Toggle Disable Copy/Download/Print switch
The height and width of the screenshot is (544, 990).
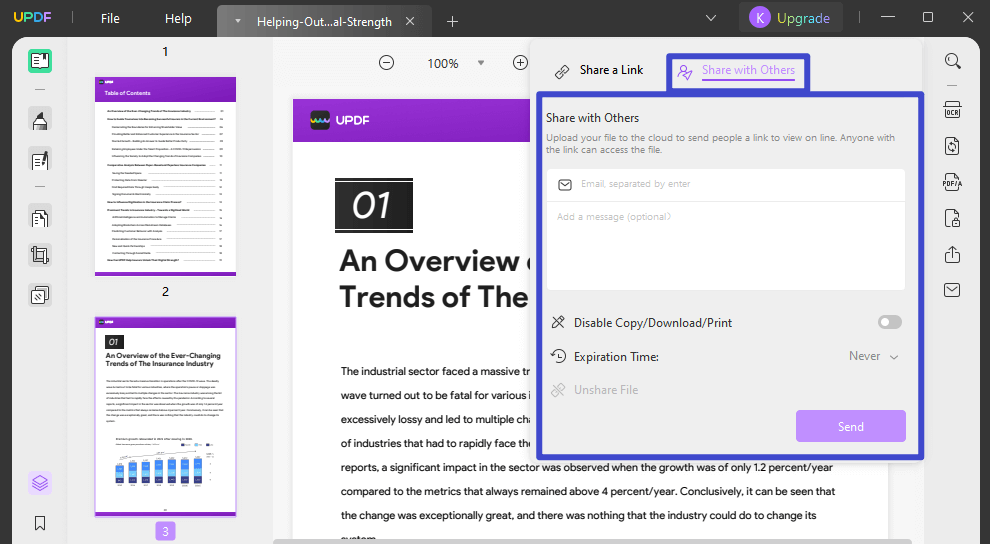tap(890, 322)
